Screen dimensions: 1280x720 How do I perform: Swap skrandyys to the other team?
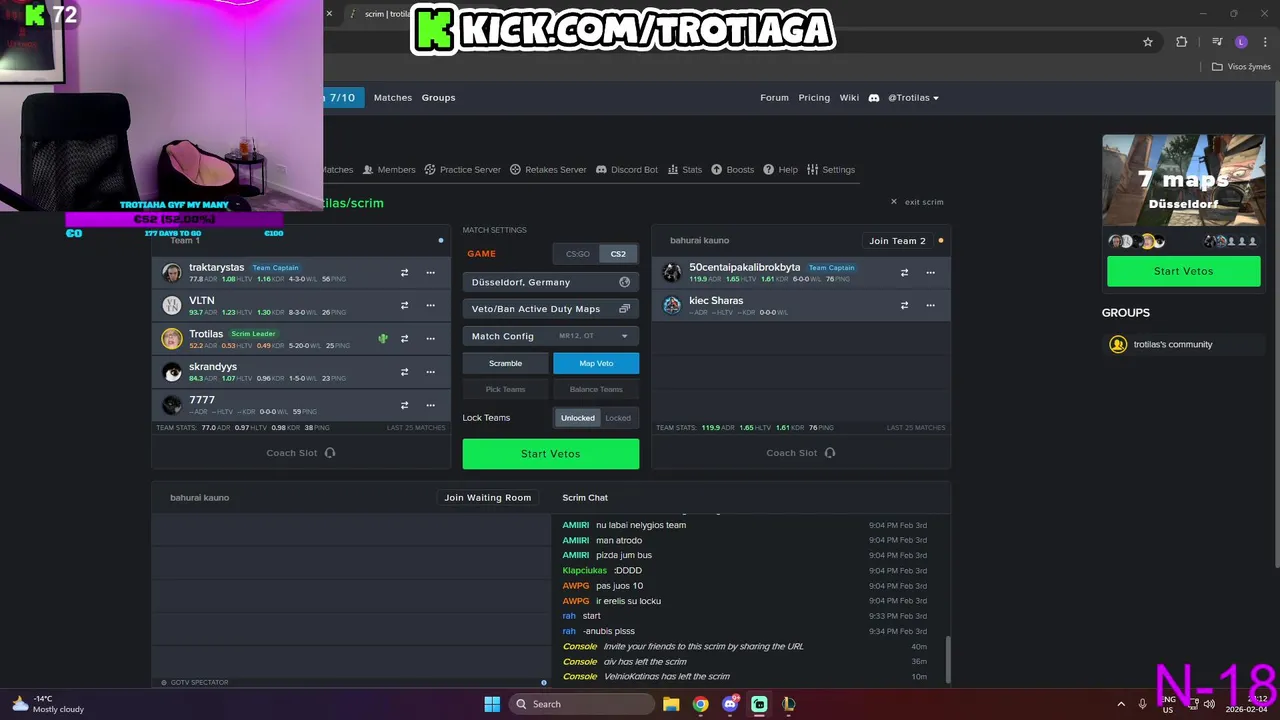click(404, 372)
